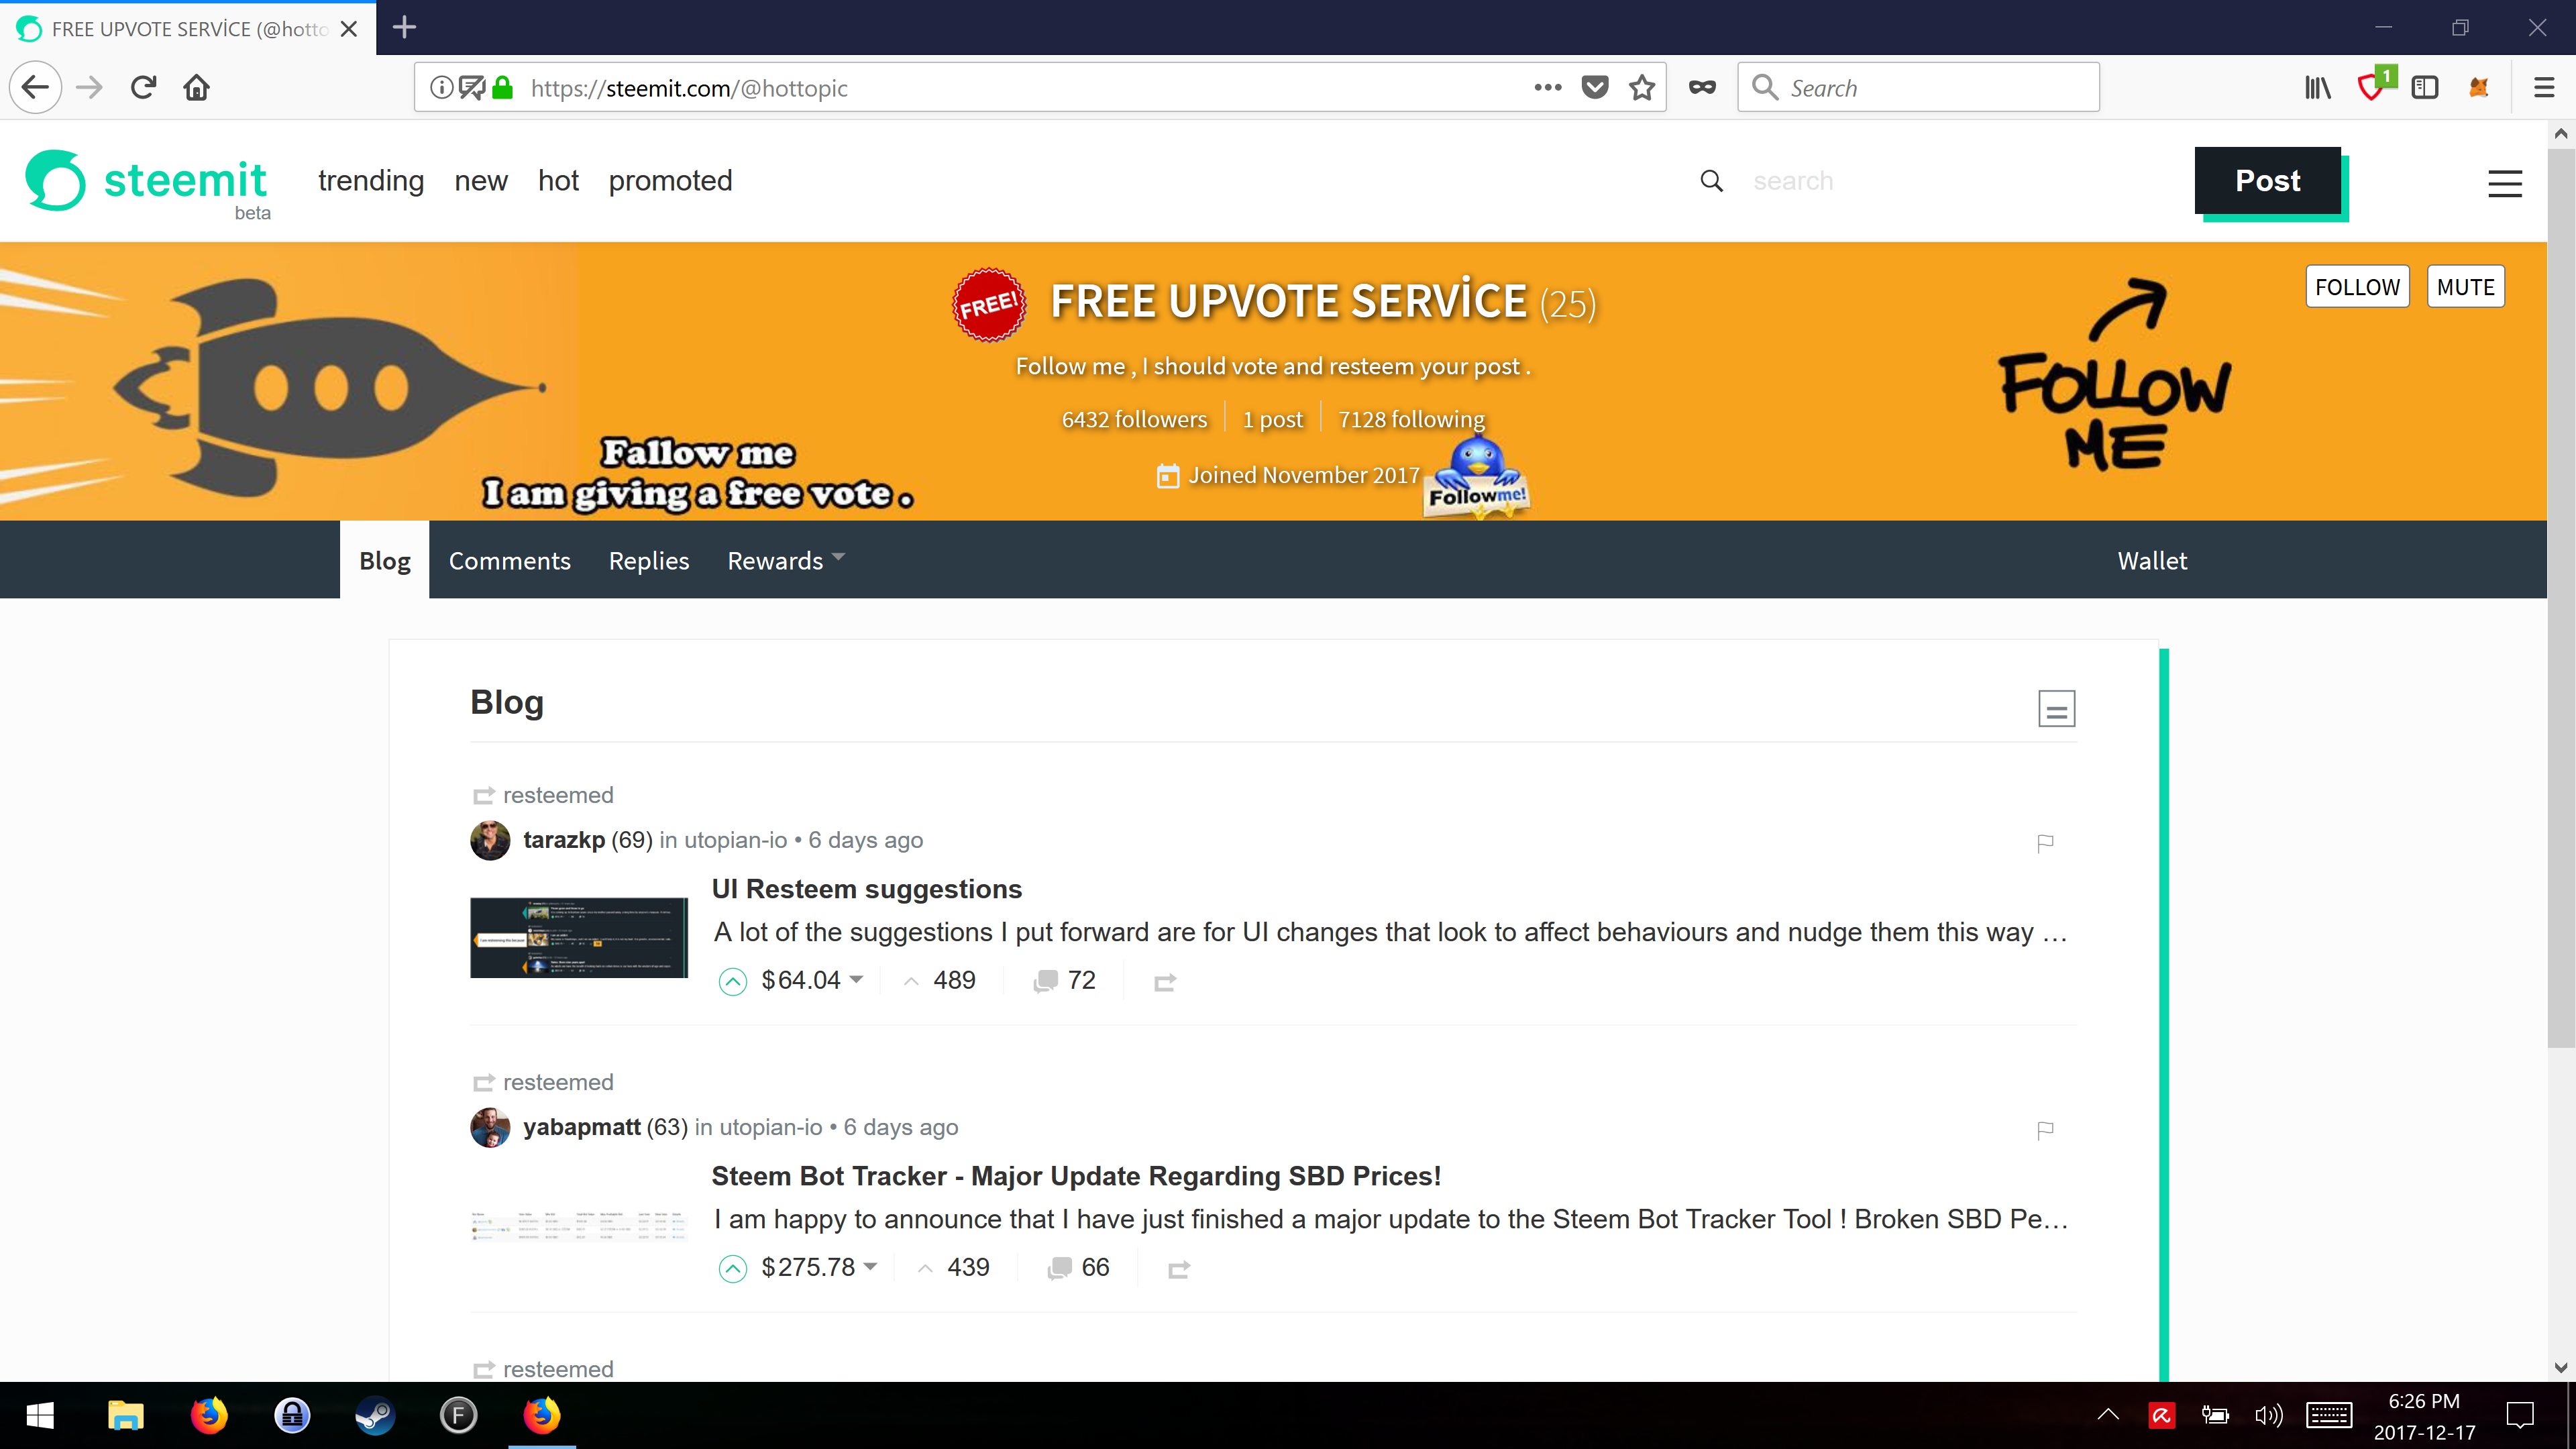This screenshot has height=1449, width=2576.
Task: Switch to the Comments tab
Action: (509, 560)
